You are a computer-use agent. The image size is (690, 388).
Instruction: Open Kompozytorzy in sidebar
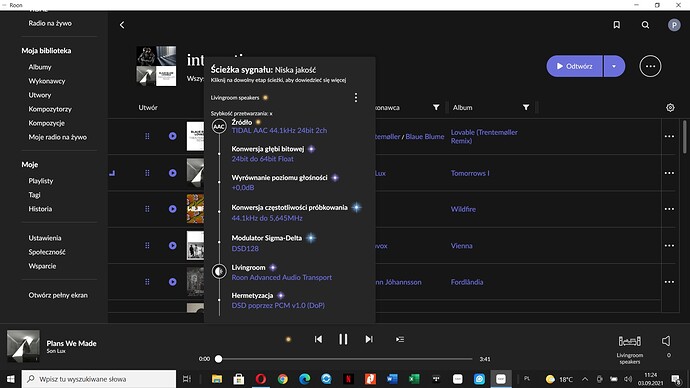coord(50,109)
